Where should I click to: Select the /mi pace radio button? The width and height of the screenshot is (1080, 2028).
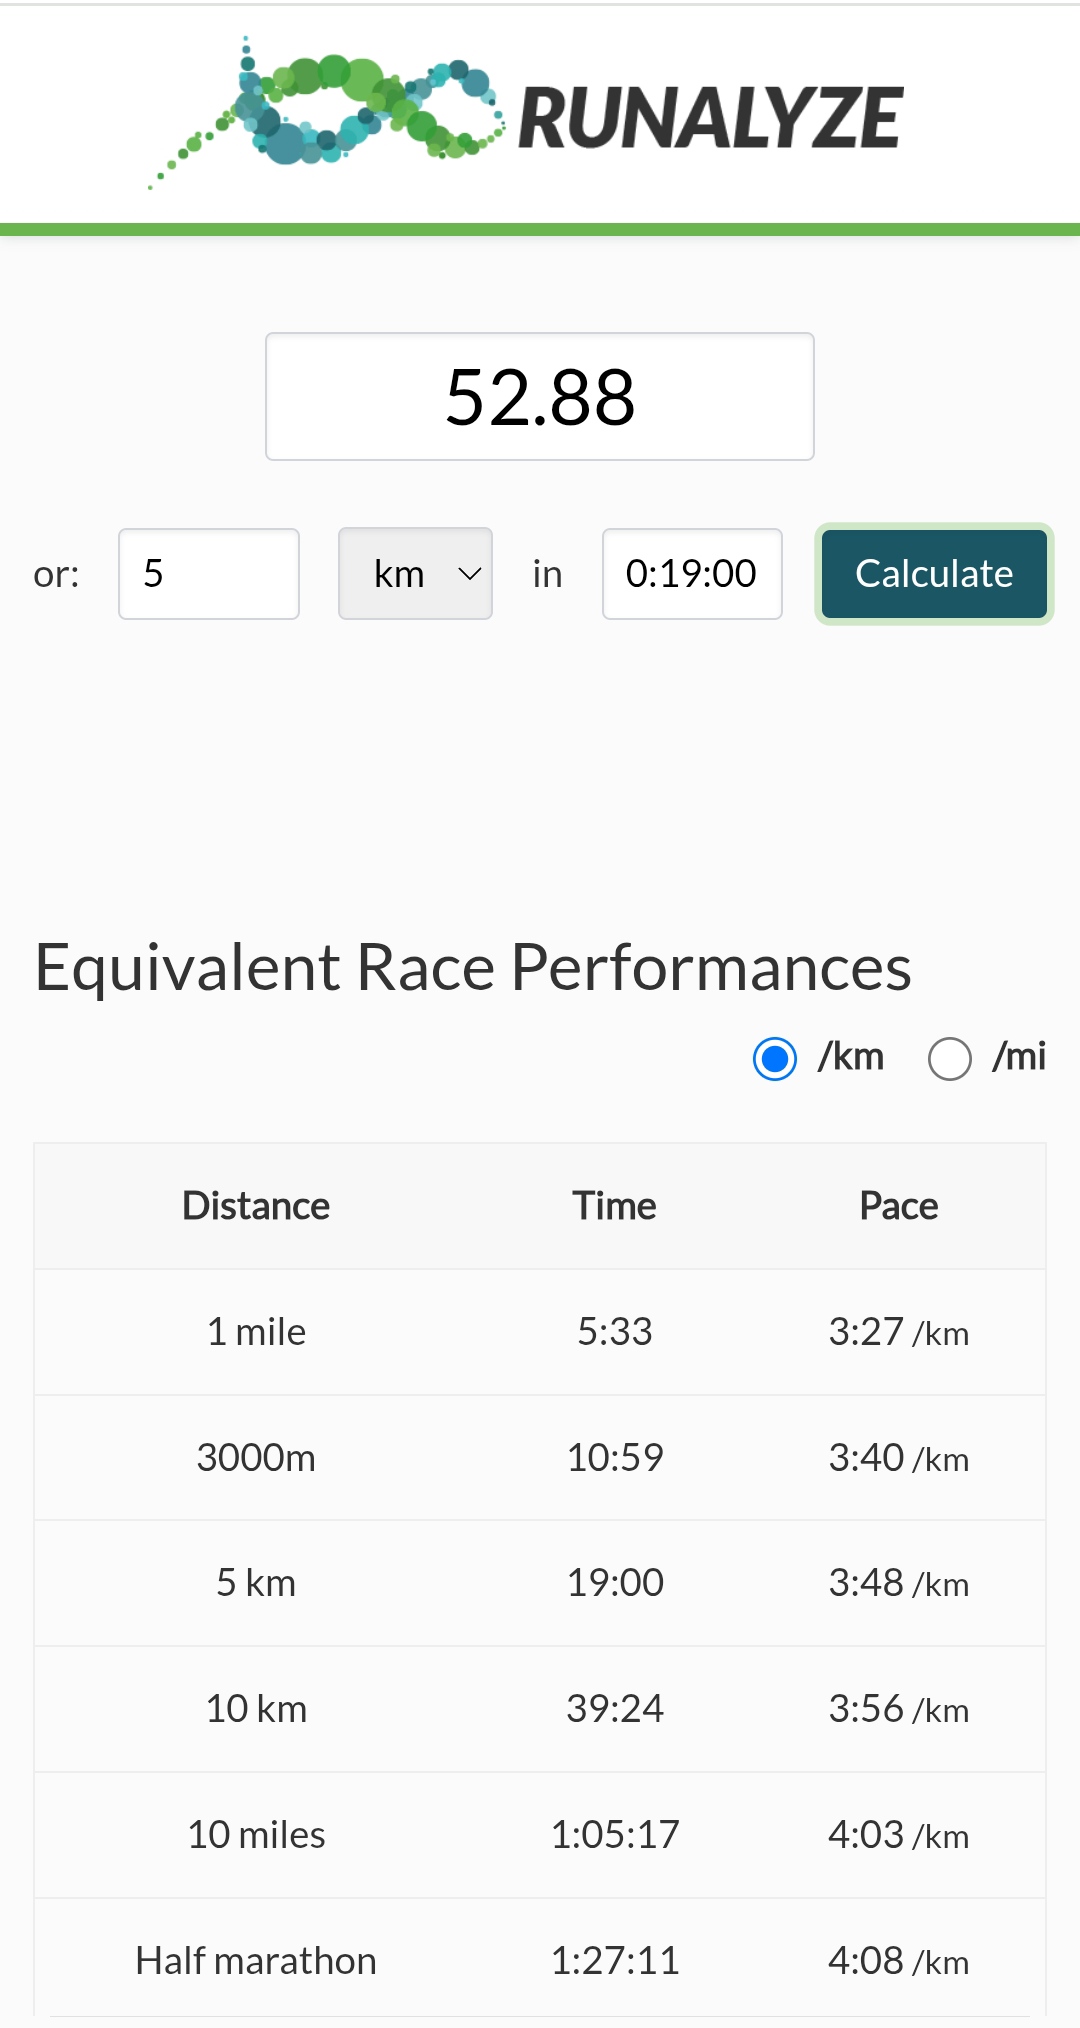[x=950, y=1059]
